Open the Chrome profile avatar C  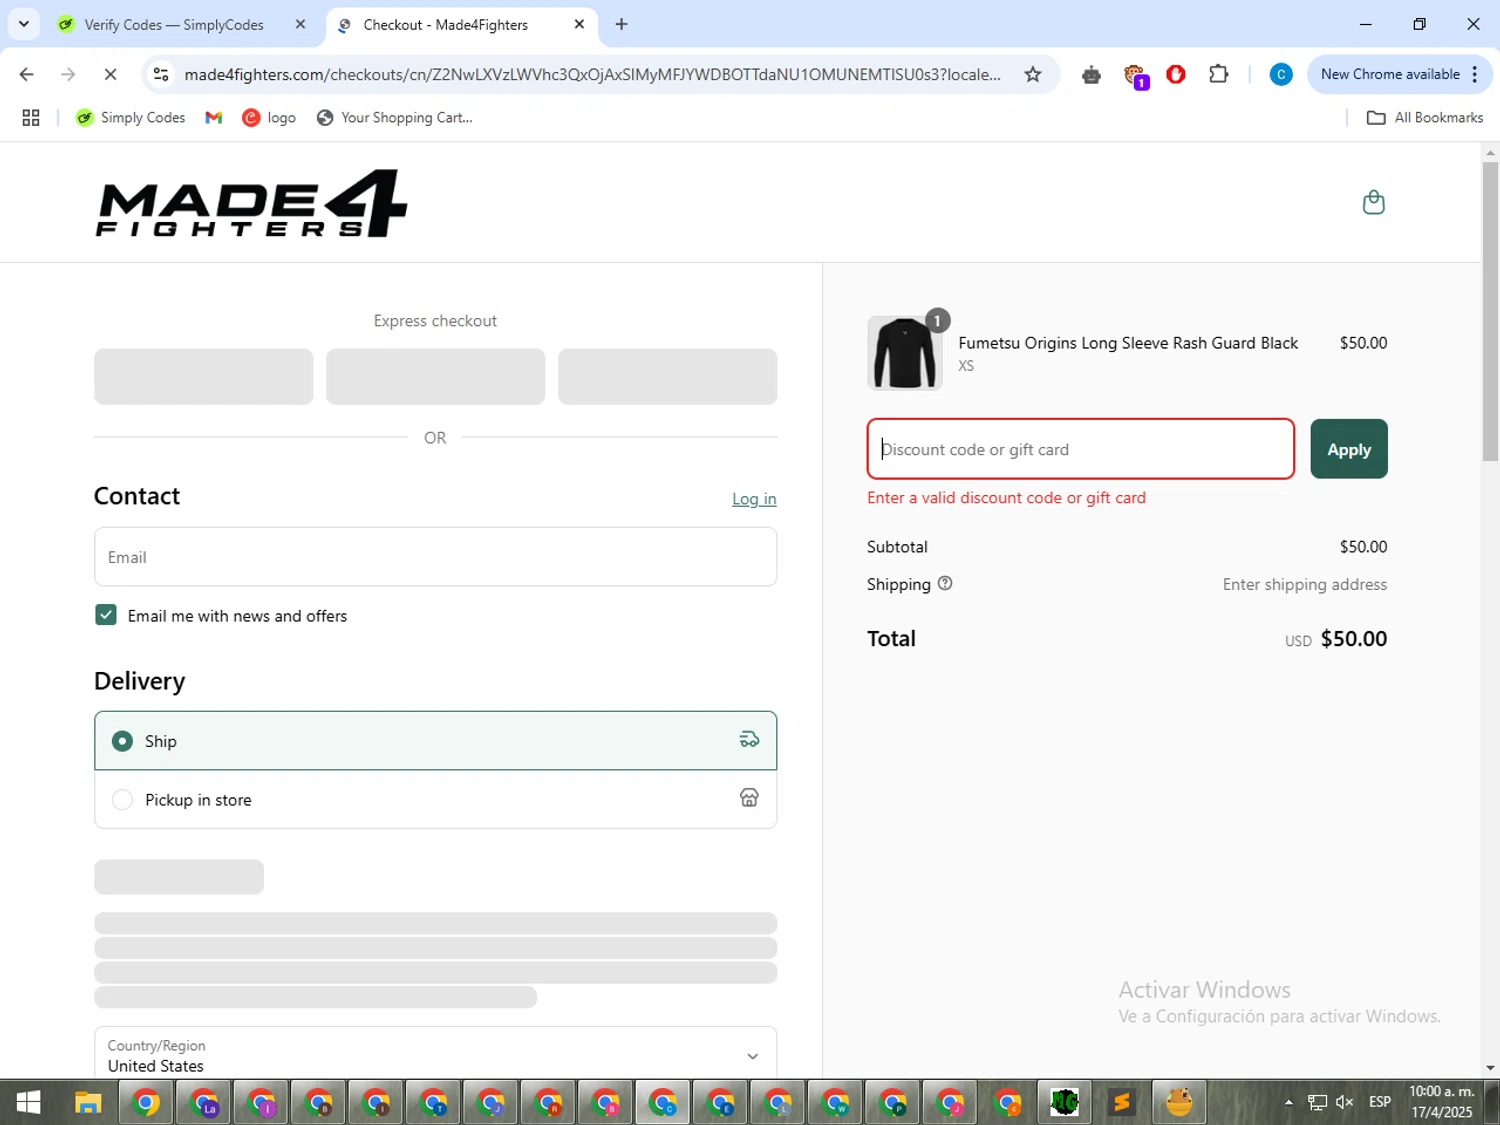click(1280, 74)
